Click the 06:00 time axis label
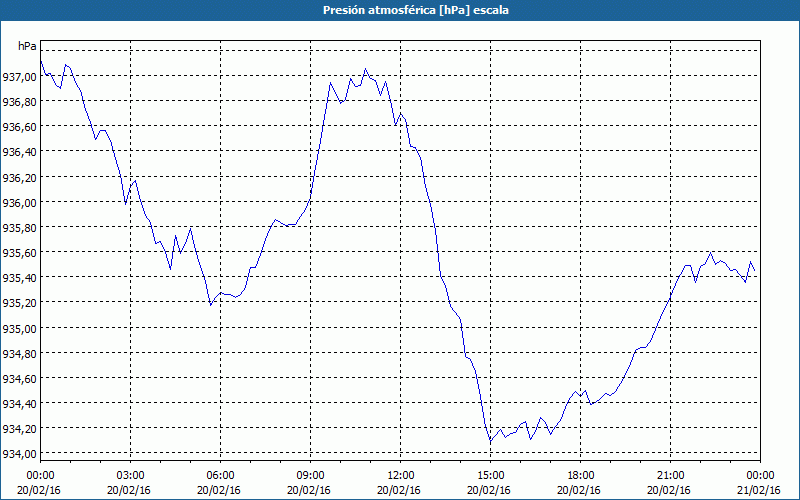Viewport: 800px width, 500px height. click(x=220, y=476)
